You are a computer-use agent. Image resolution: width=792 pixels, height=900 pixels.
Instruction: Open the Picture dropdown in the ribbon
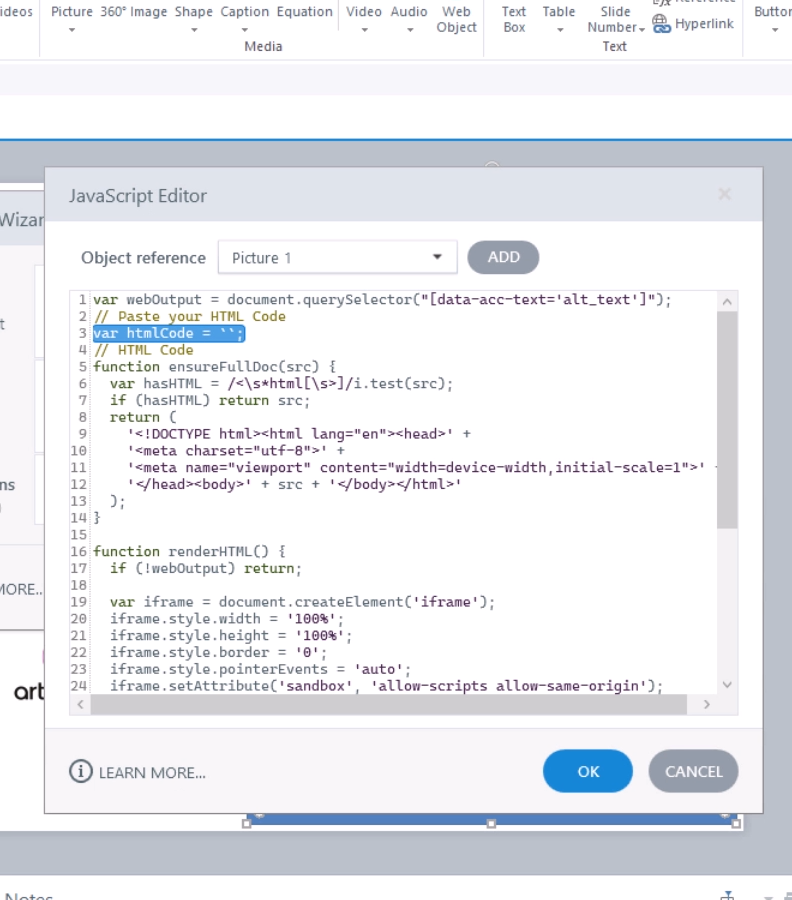point(72,30)
